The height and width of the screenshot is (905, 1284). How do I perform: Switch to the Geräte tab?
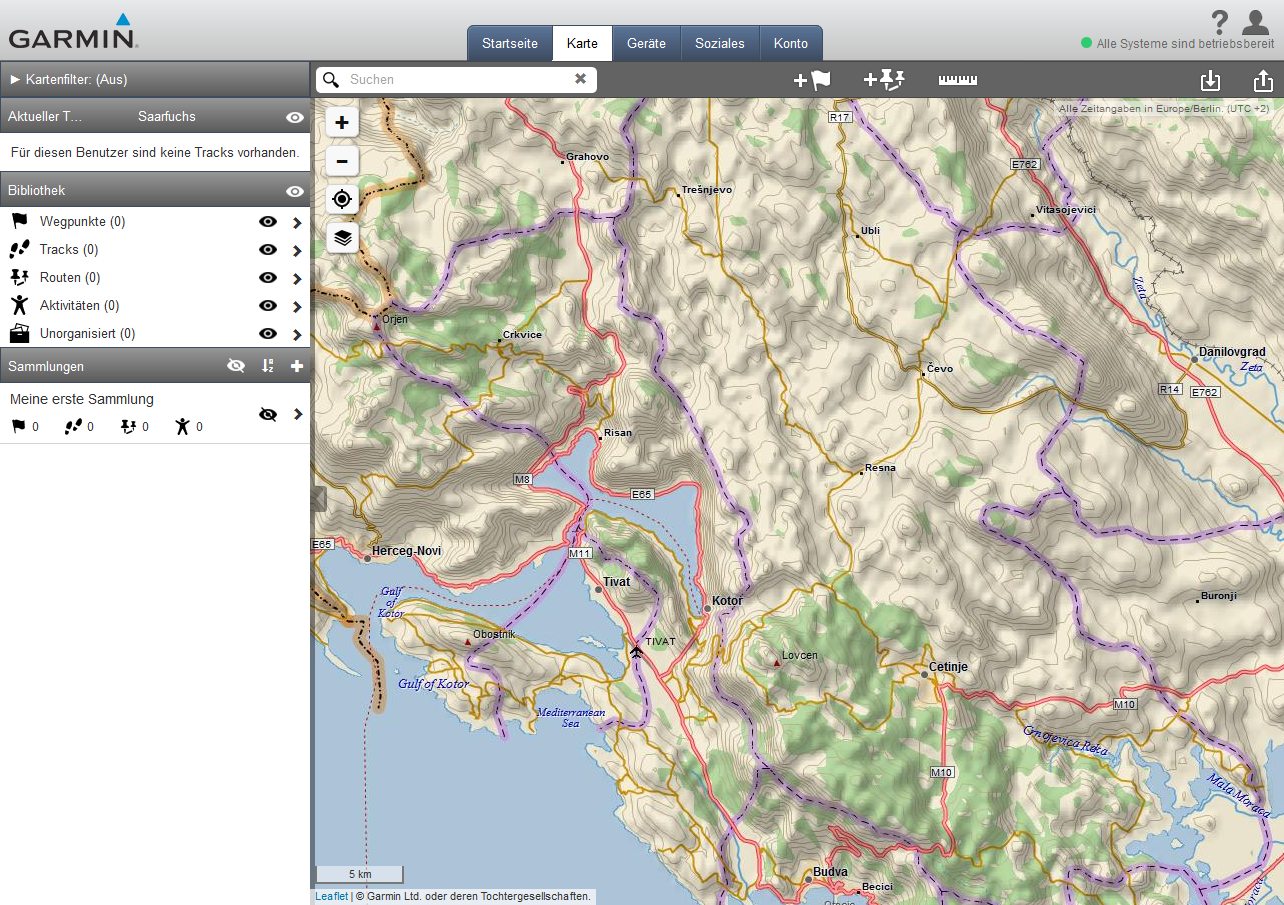pyautogui.click(x=646, y=44)
